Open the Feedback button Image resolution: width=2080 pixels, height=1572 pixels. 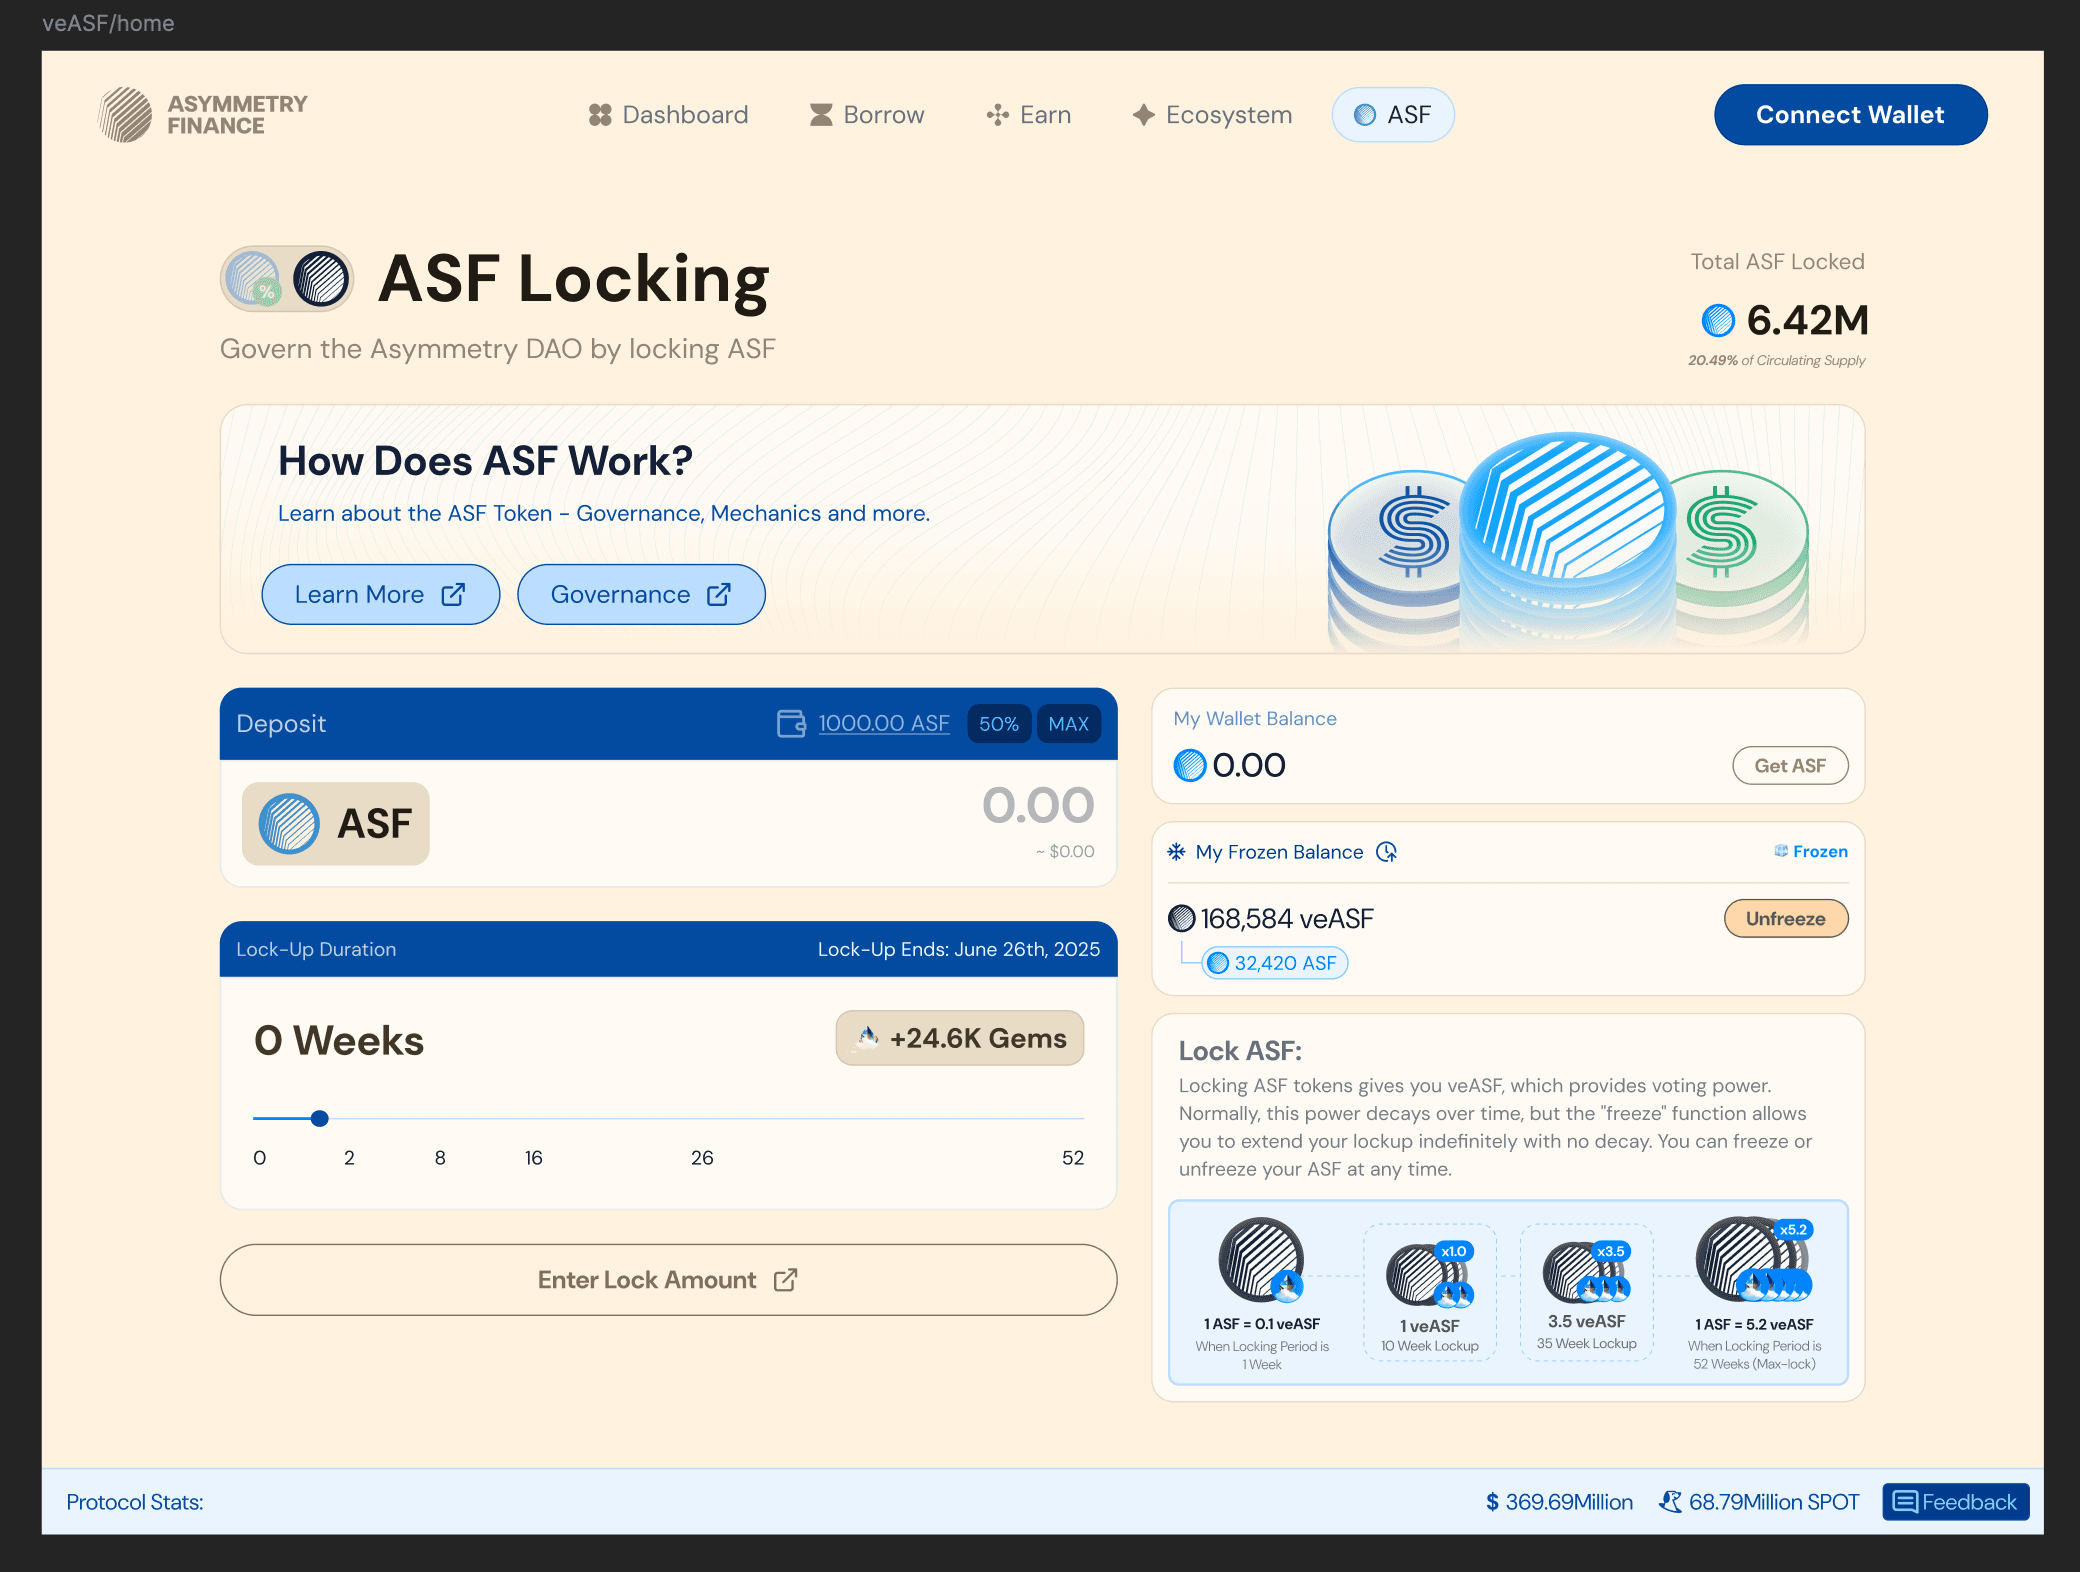(1956, 1502)
